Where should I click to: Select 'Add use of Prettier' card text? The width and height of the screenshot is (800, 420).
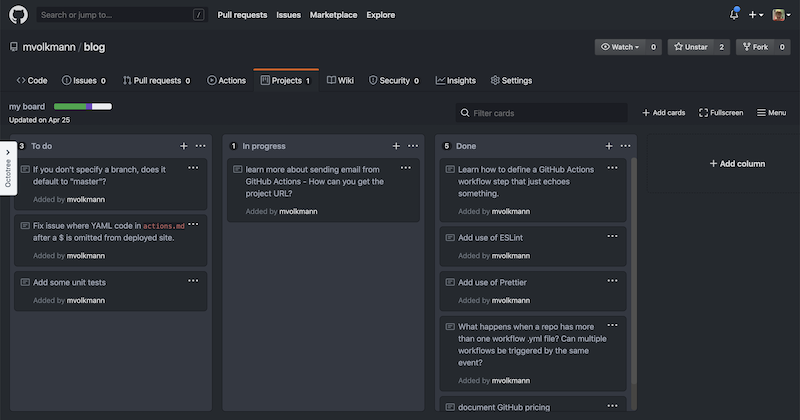click(492, 282)
